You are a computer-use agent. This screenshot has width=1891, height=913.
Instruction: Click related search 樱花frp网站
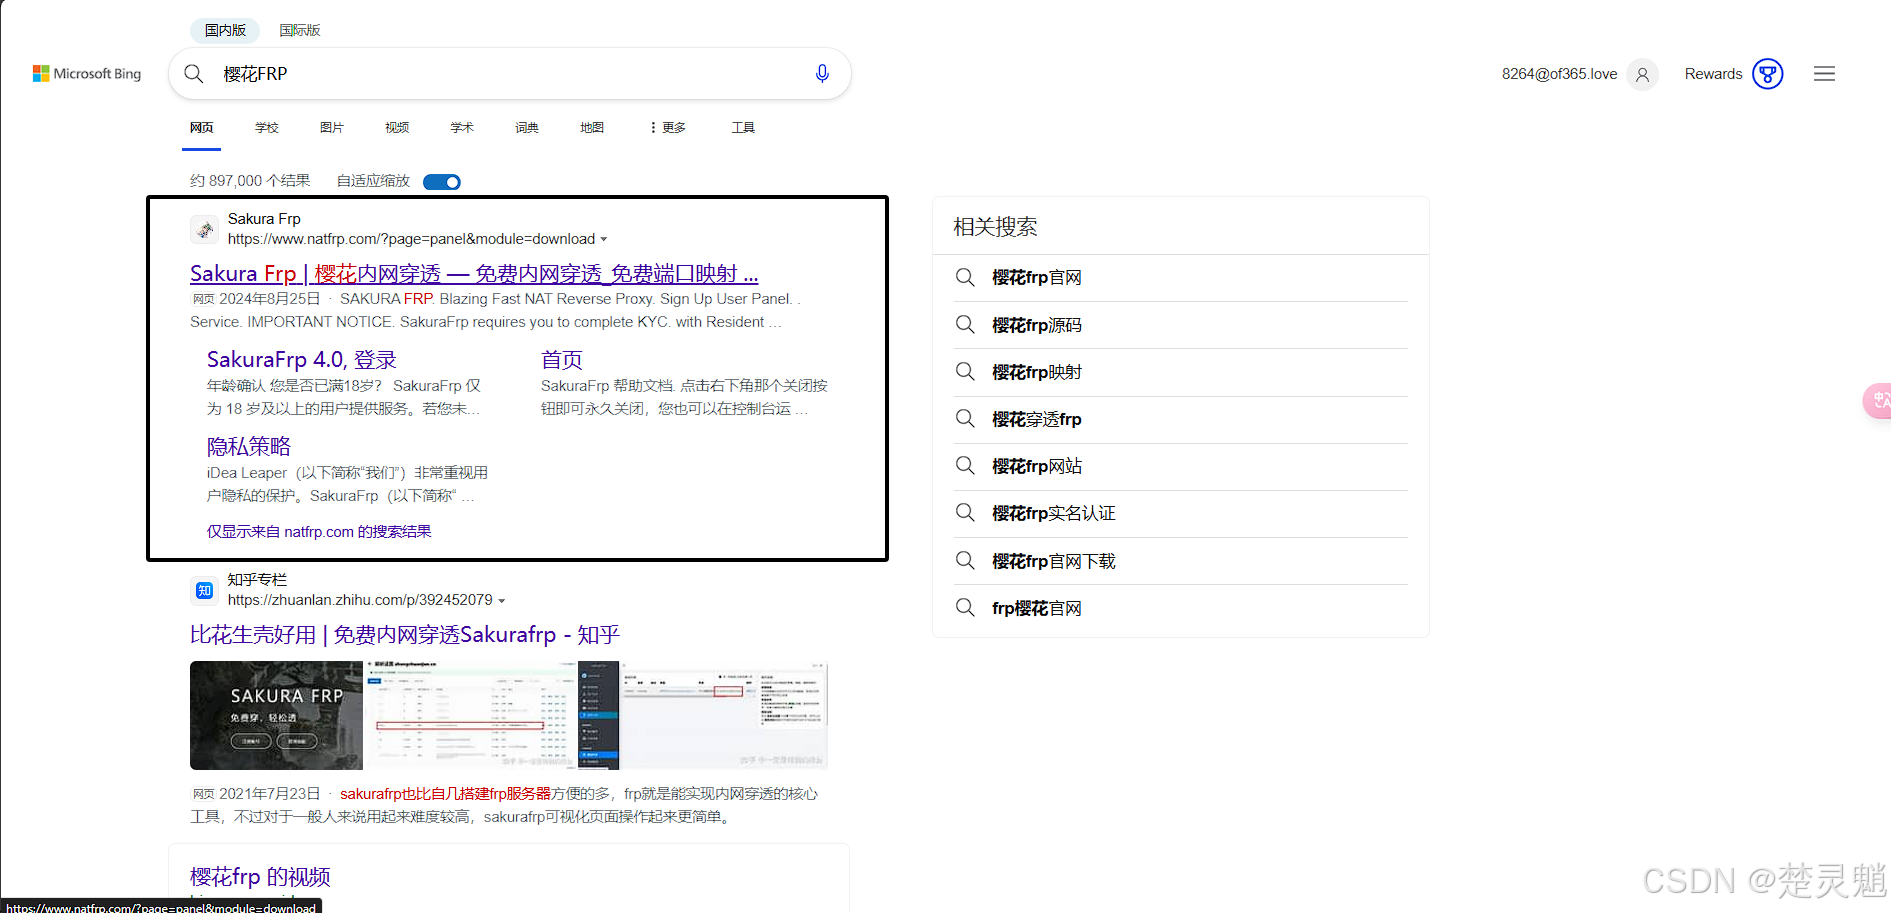(x=1037, y=466)
